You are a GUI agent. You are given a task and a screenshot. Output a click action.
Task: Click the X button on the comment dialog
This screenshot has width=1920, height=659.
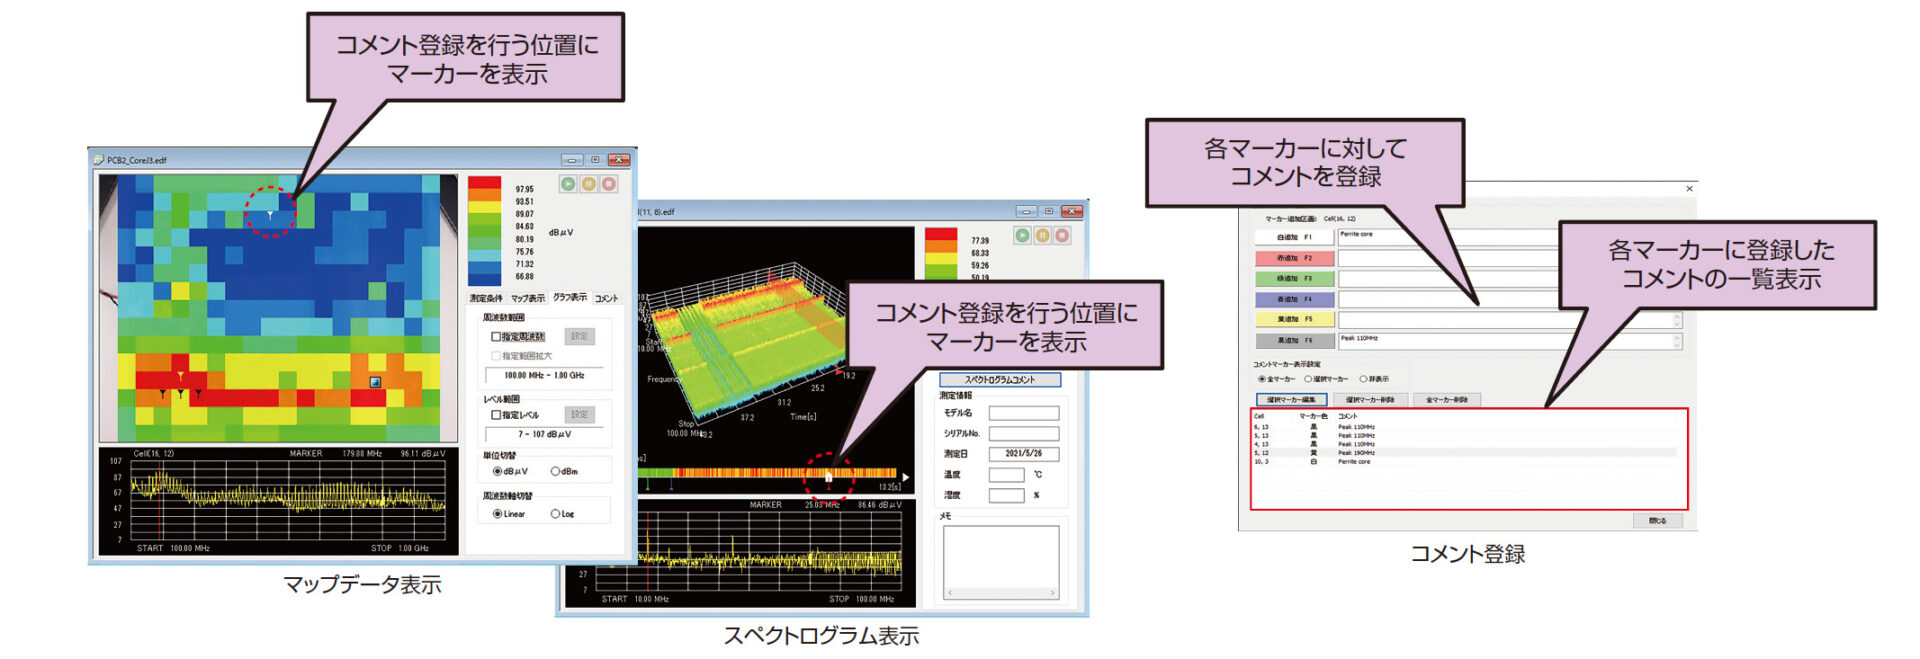point(1689,188)
